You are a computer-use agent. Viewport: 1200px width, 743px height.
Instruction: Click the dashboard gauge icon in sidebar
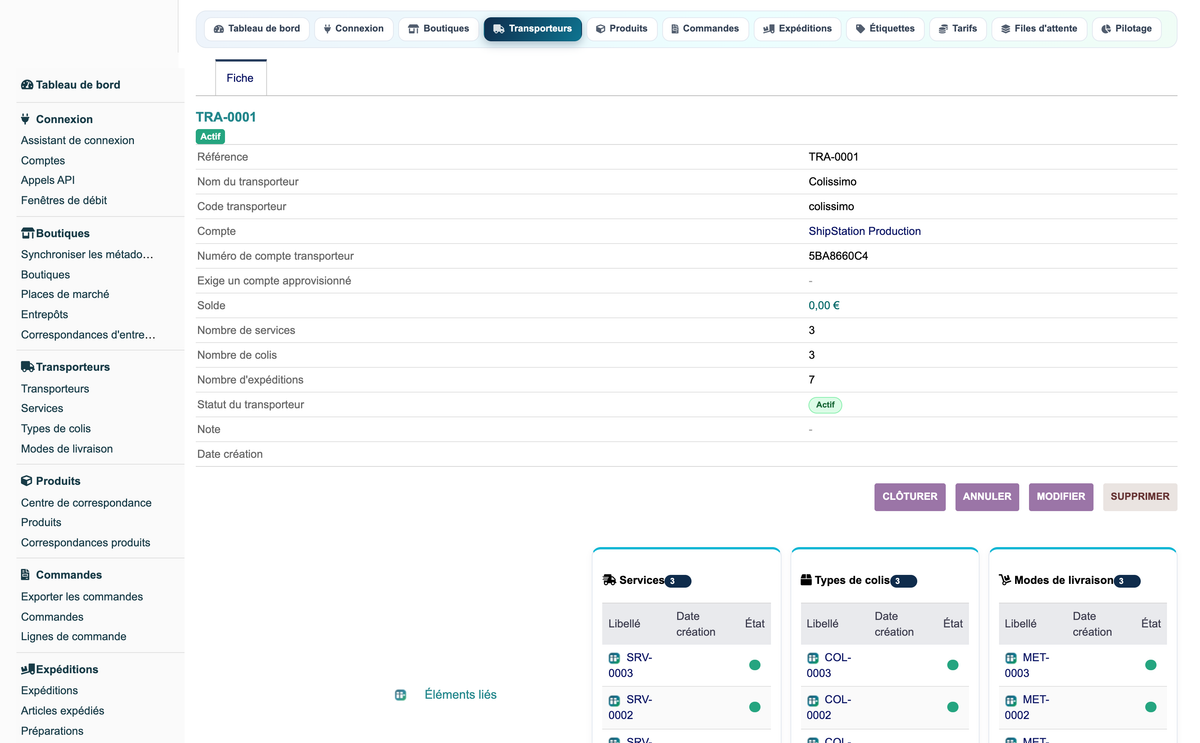27,85
